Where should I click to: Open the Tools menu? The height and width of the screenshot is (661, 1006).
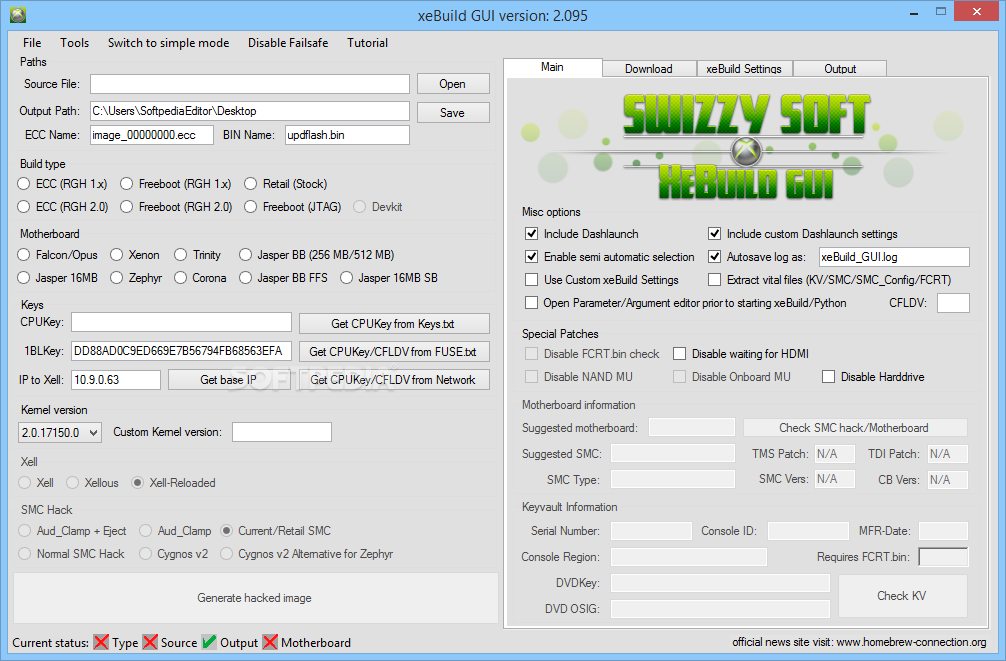pos(74,43)
